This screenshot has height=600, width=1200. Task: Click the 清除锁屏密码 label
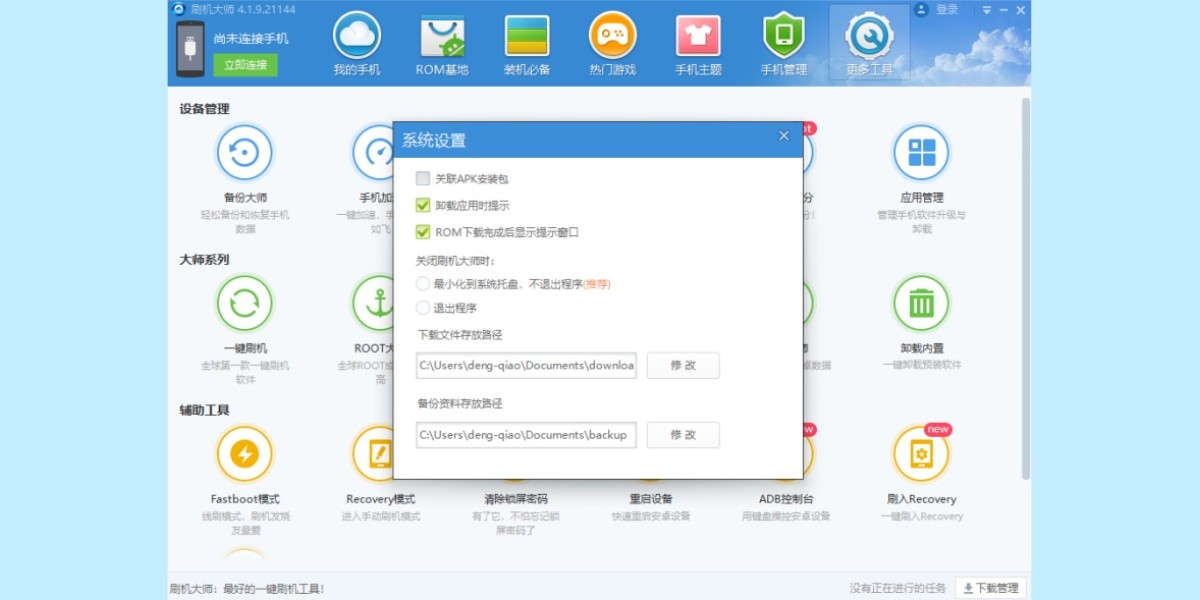coord(516,499)
